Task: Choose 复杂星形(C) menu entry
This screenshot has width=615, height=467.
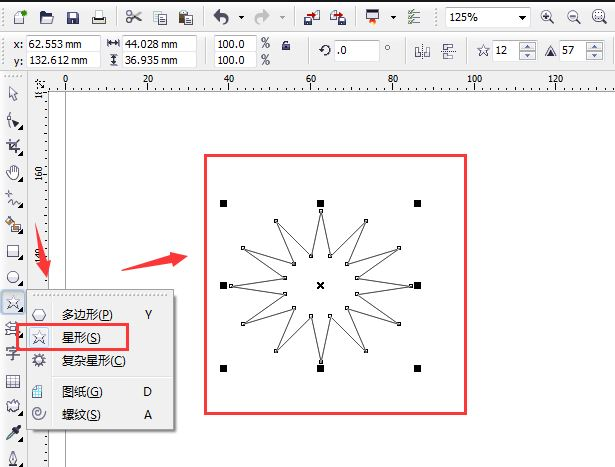Action: 93,361
